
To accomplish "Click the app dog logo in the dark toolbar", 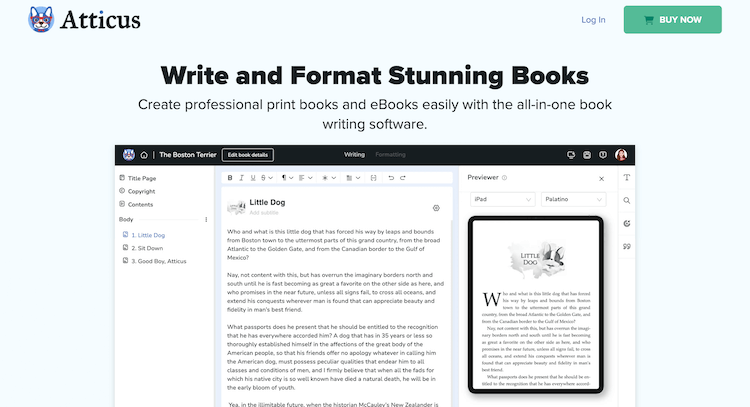I will point(129,154).
